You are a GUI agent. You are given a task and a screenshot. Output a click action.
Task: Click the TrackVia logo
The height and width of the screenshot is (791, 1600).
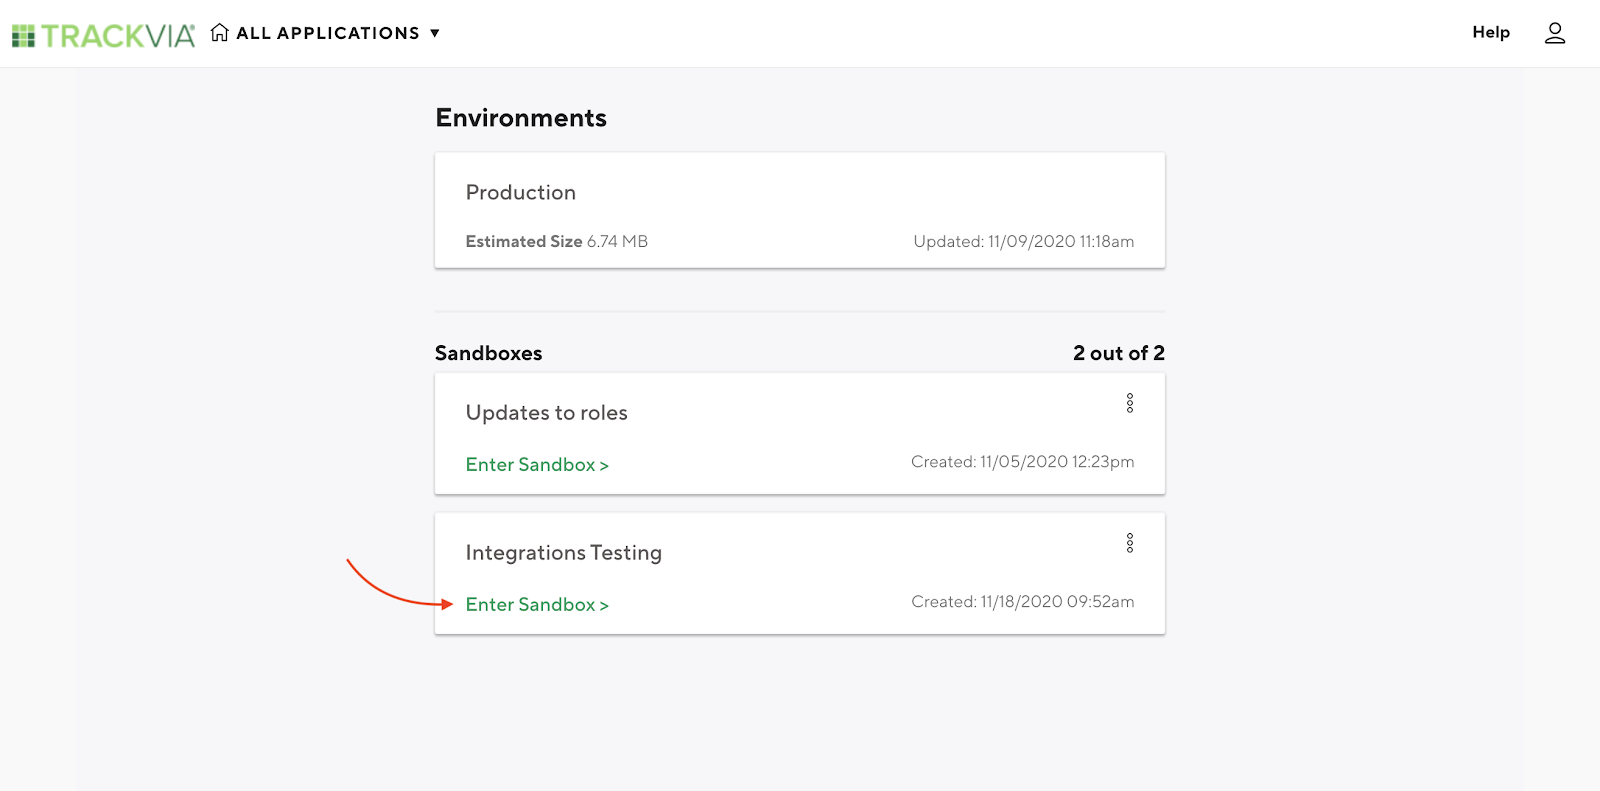pos(103,35)
